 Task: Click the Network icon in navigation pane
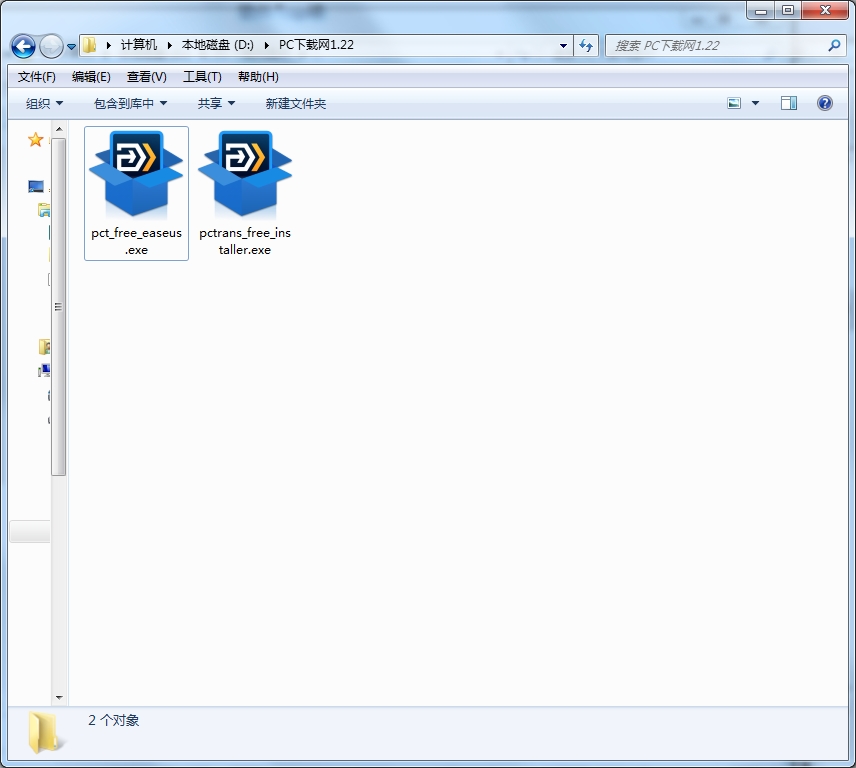tap(44, 371)
